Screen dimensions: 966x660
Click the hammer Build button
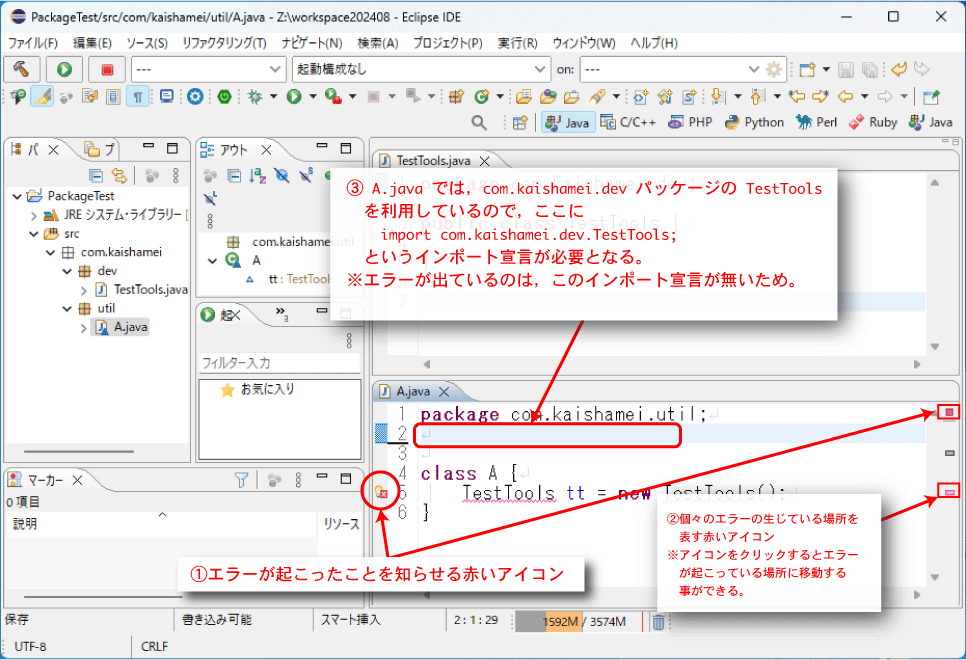pyautogui.click(x=22, y=69)
